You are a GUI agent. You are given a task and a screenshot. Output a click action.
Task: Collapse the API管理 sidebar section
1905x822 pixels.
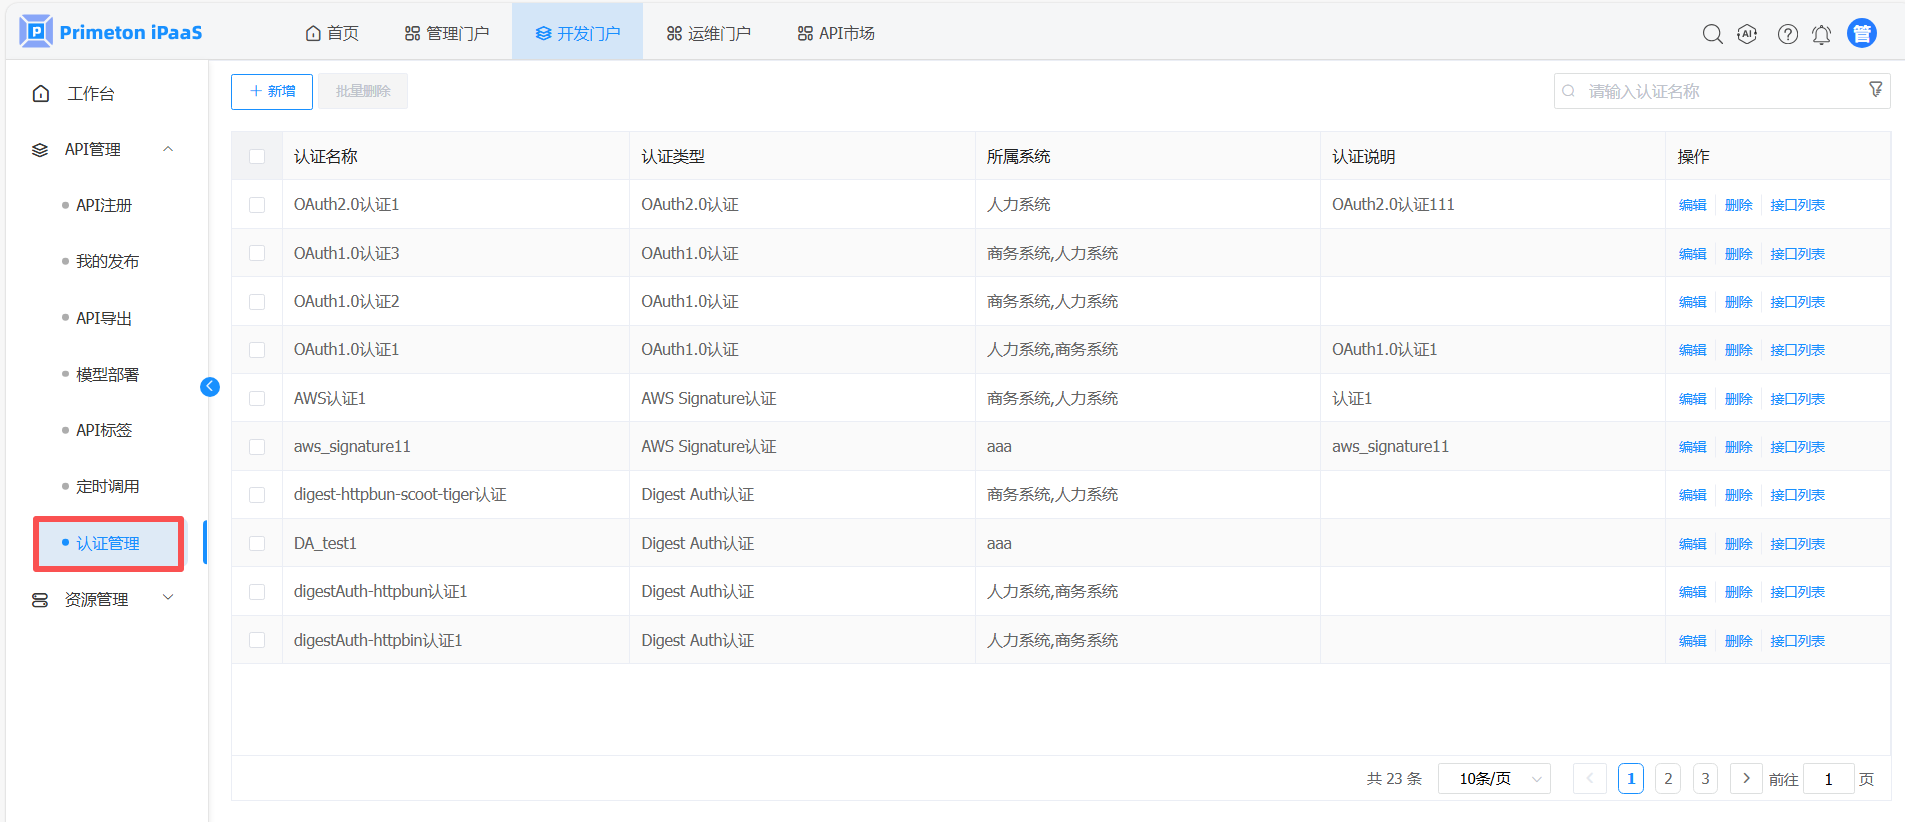[168, 149]
